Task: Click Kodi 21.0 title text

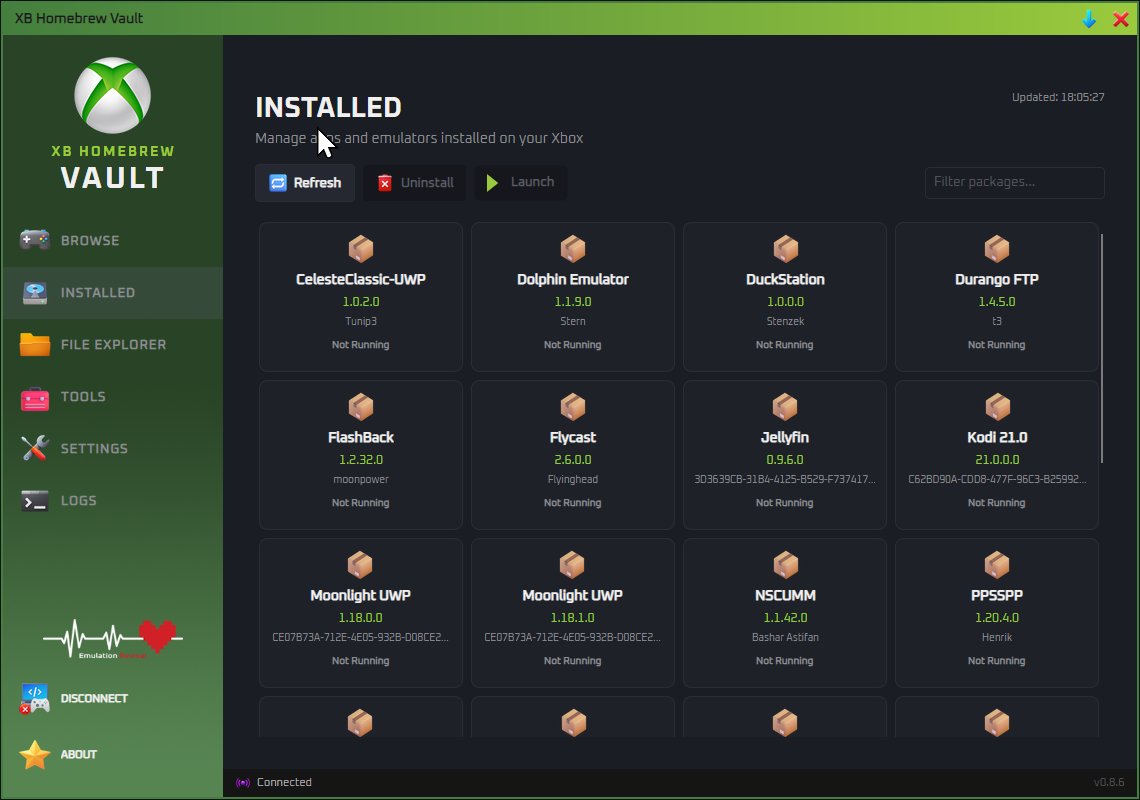Action: click(x=997, y=437)
